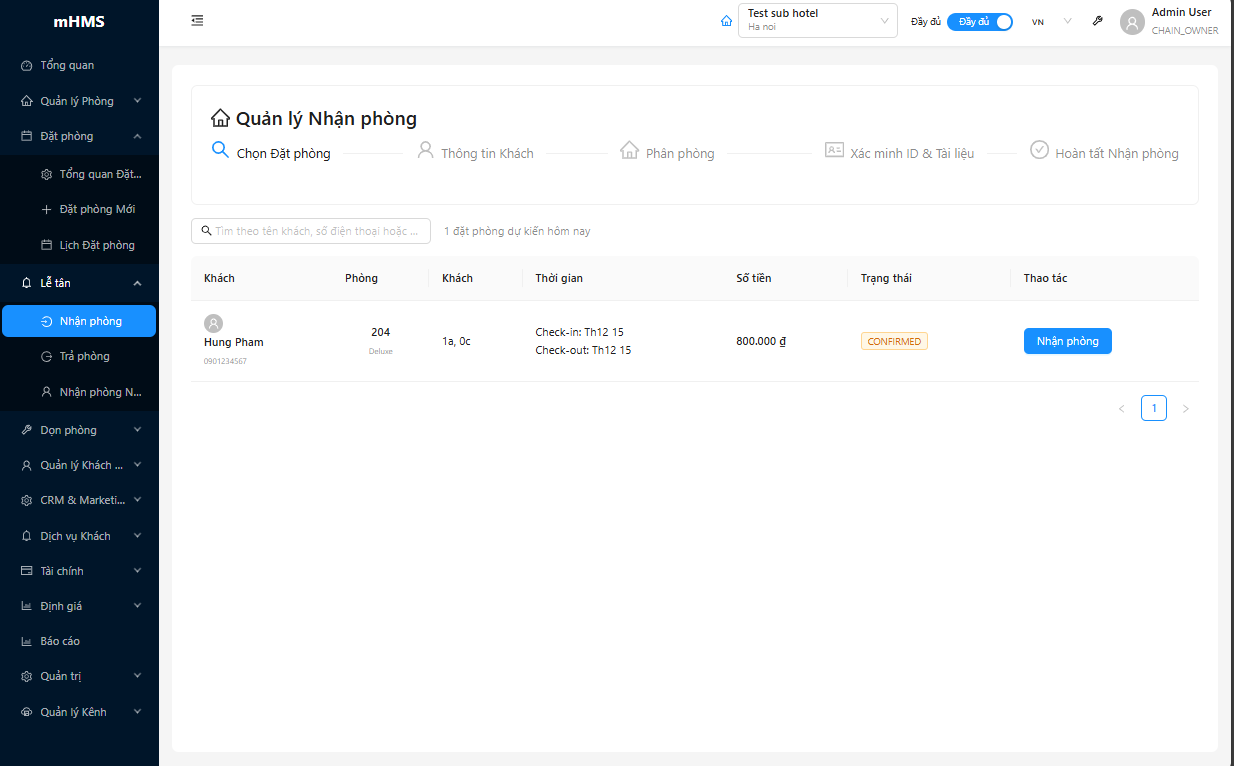Select page 1 in pagination
This screenshot has height=766, width=1234.
click(1153, 408)
